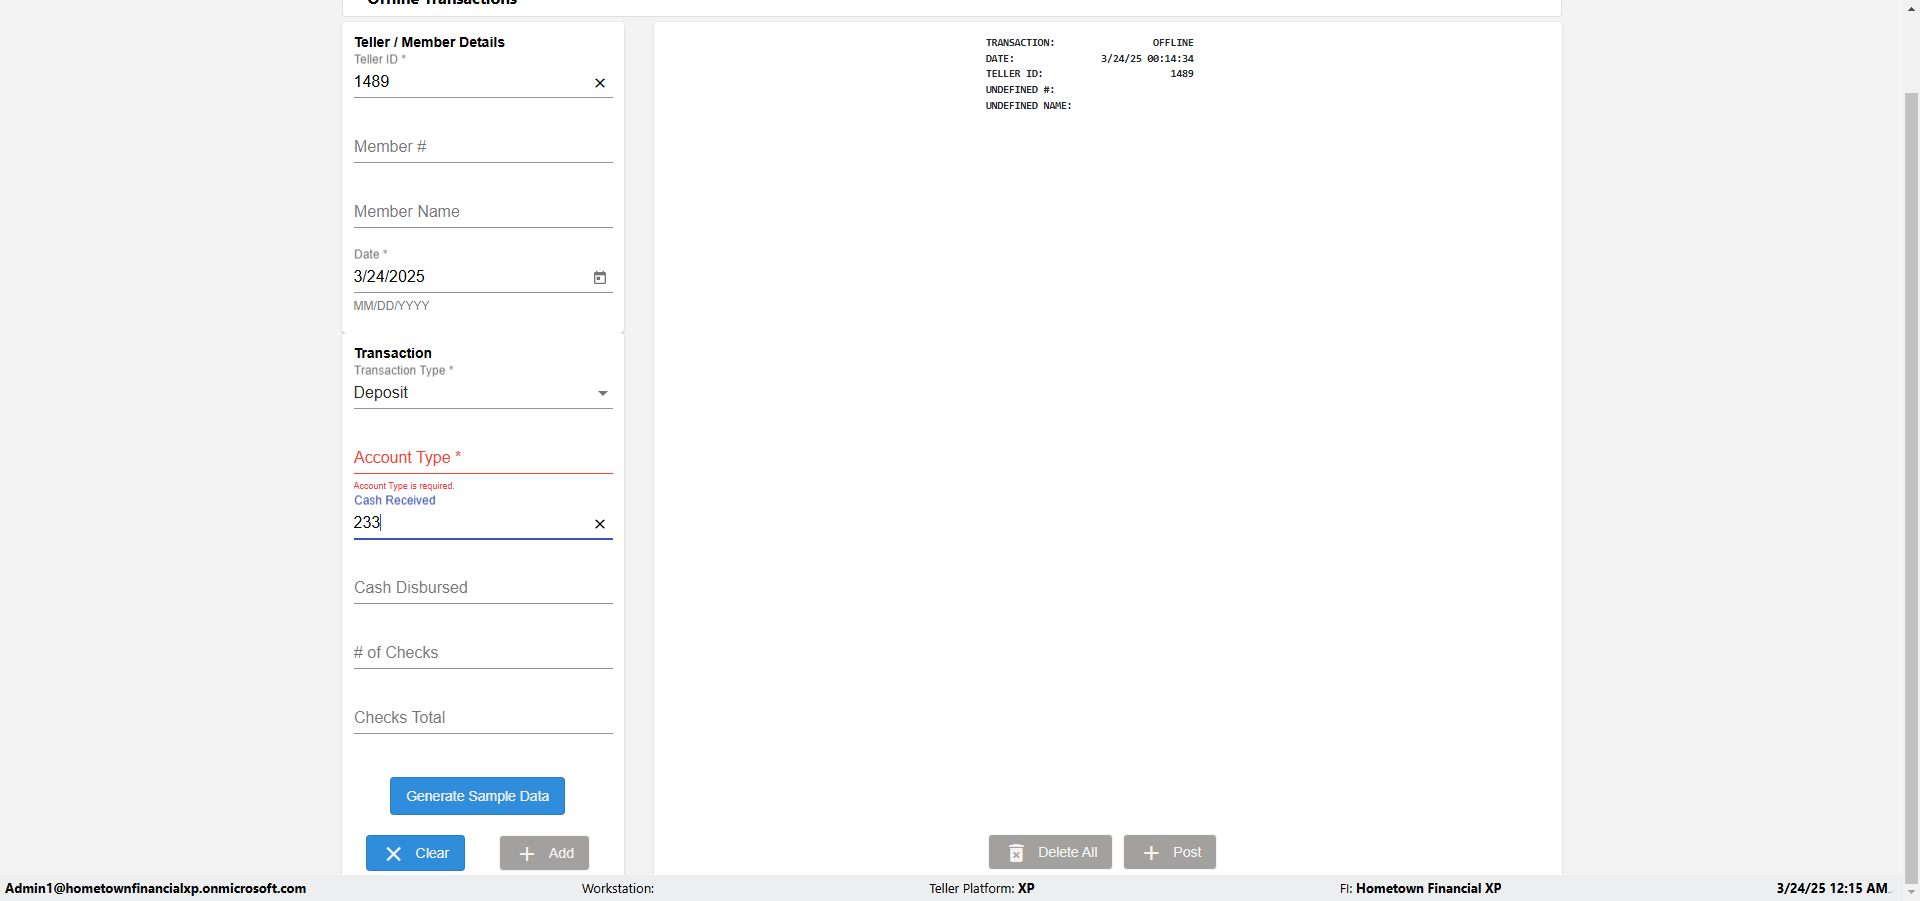This screenshot has height=901, width=1920.
Task: Open the Date calendar picker icon
Action: click(600, 277)
